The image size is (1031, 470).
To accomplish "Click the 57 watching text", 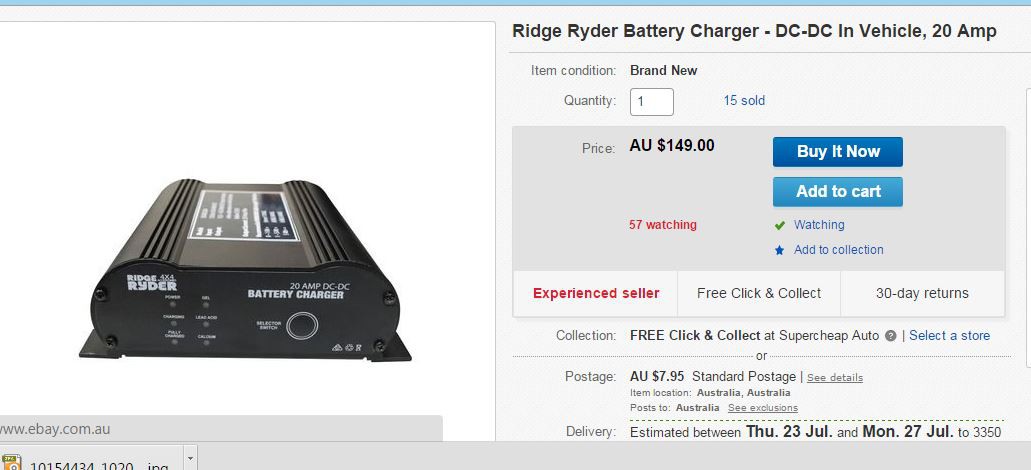I will coord(662,225).
